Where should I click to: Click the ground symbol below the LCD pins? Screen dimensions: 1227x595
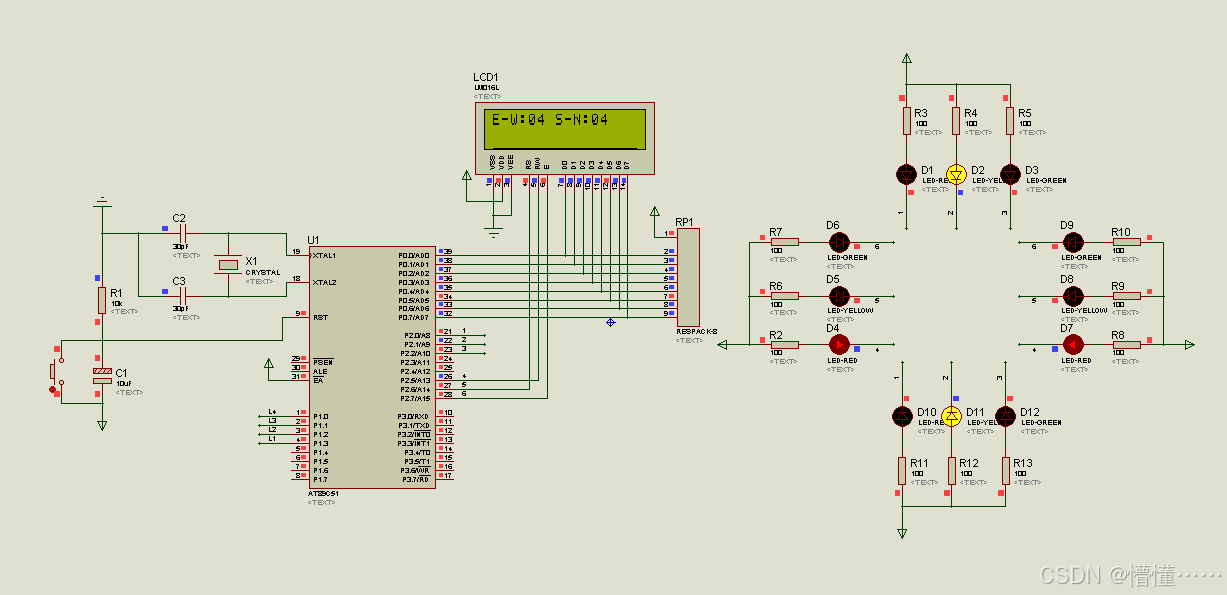(x=493, y=230)
